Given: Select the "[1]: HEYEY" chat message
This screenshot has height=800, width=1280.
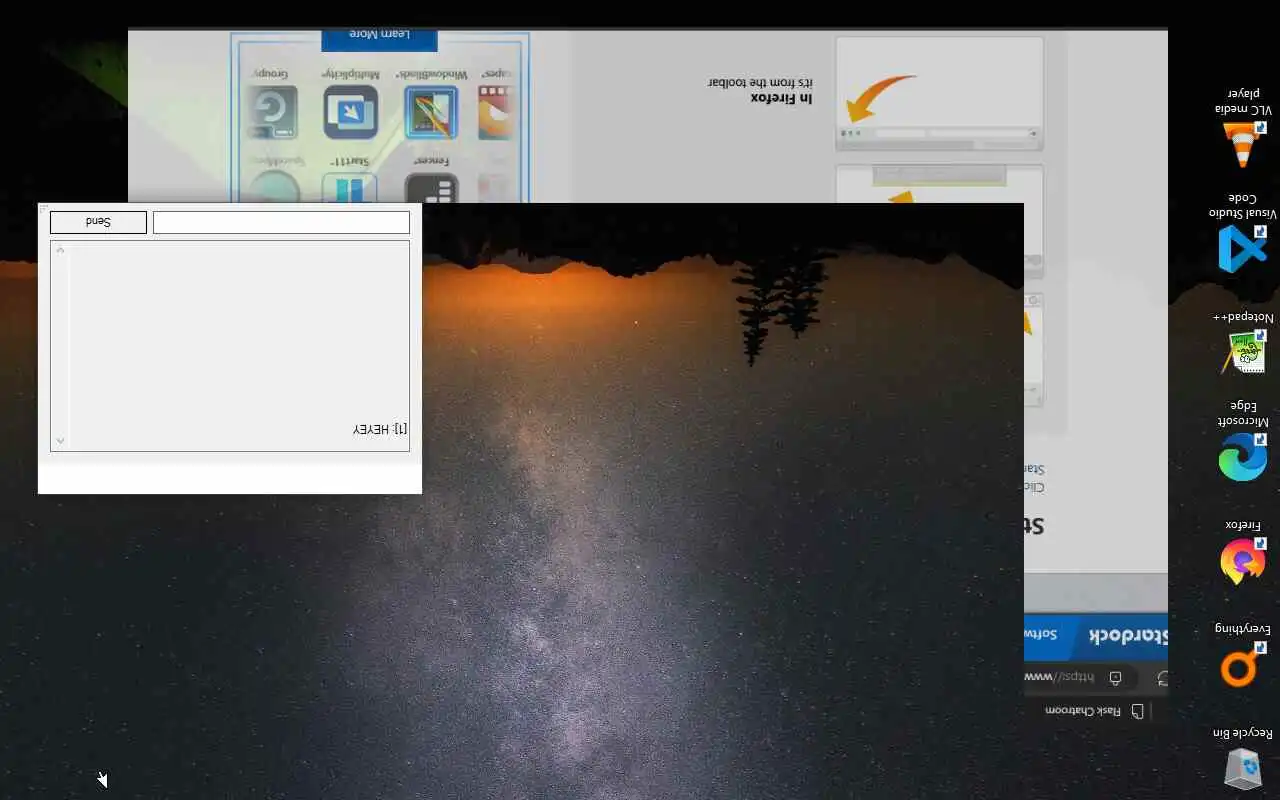Looking at the screenshot, I should 379,429.
